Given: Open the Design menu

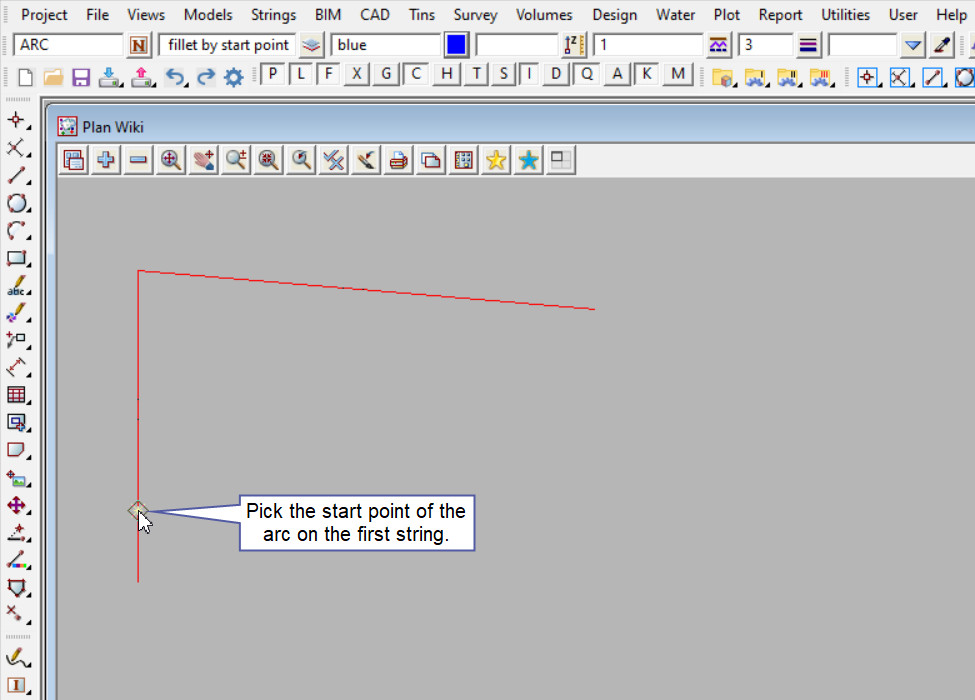Looking at the screenshot, I should [x=614, y=15].
